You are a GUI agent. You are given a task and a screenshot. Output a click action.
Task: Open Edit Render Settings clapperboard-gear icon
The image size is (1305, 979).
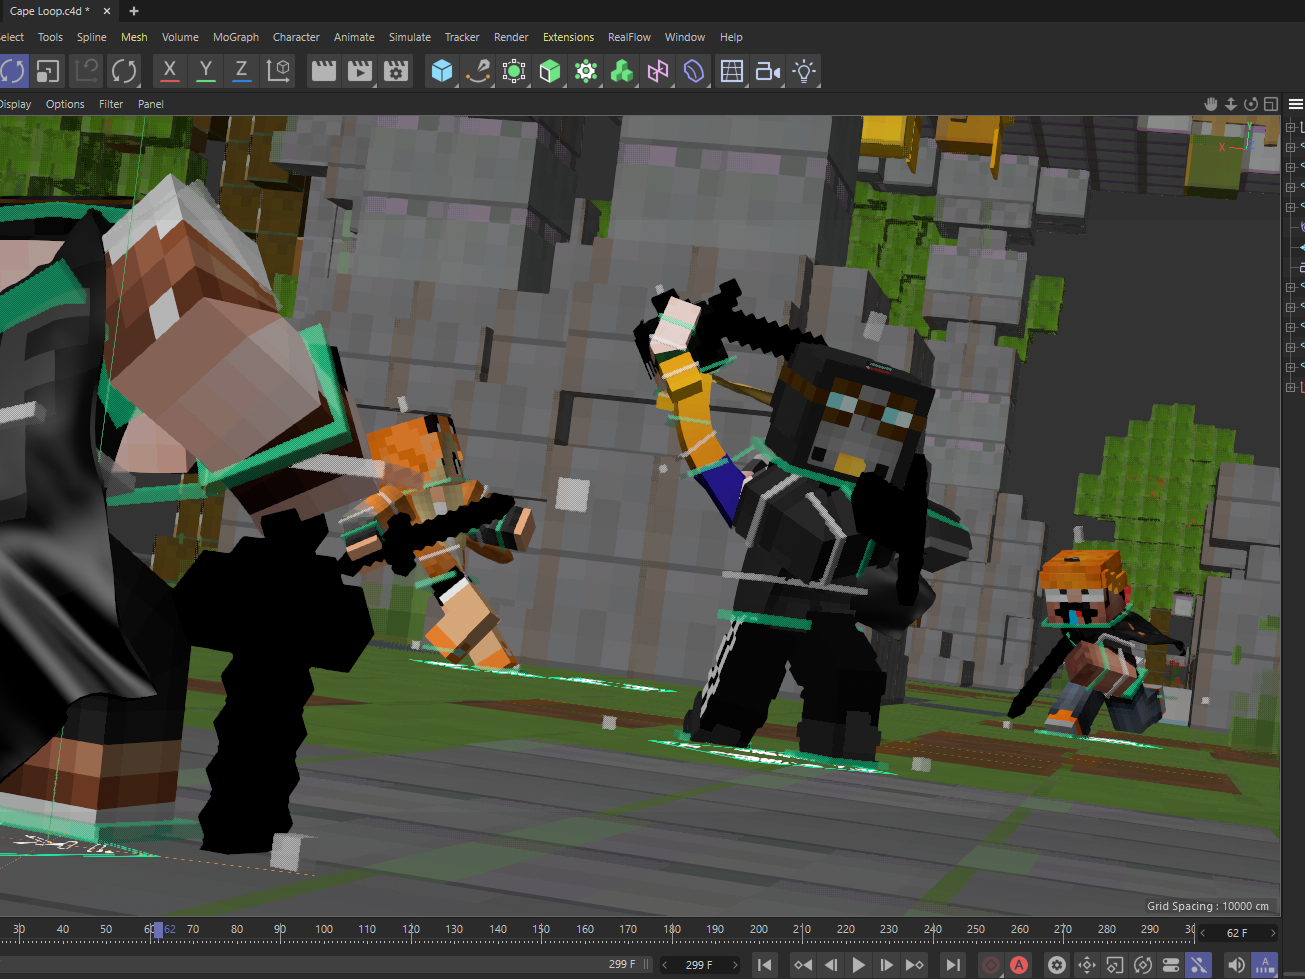[397, 71]
